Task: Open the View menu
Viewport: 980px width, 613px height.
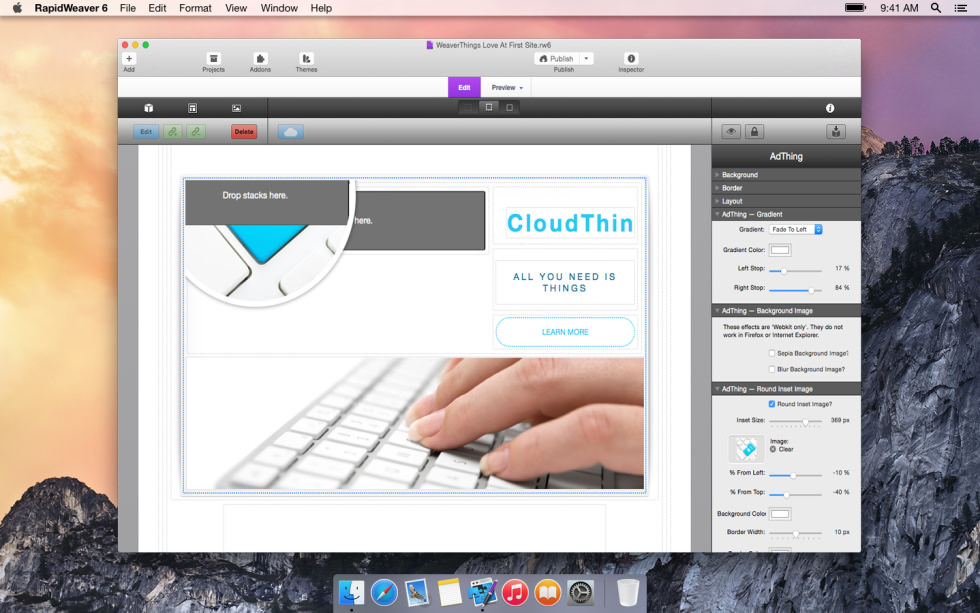Action: click(236, 8)
